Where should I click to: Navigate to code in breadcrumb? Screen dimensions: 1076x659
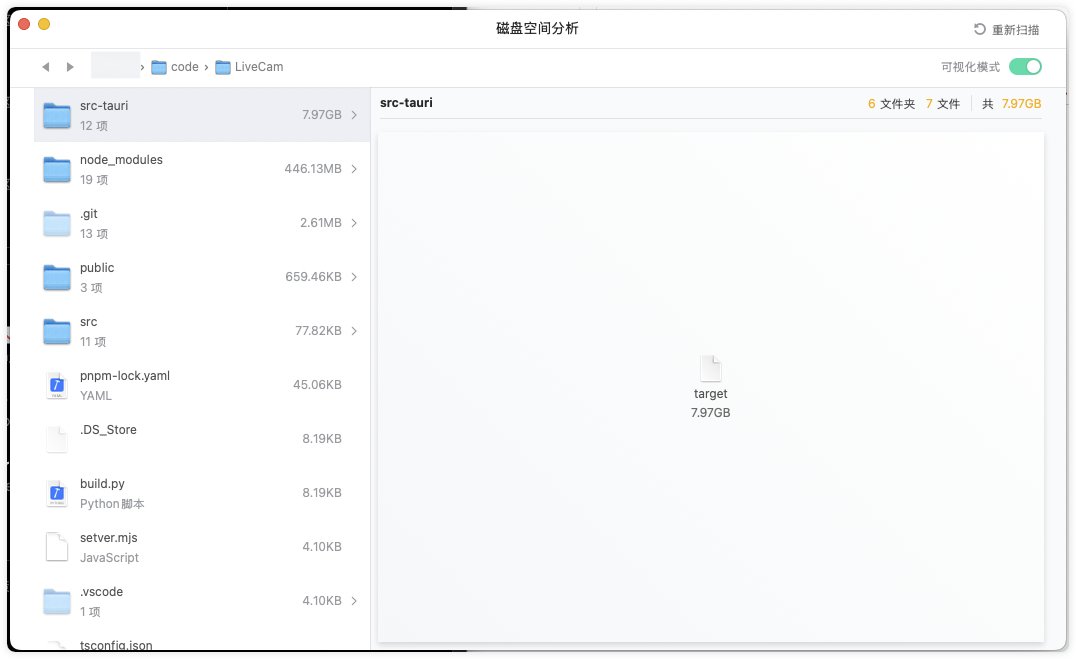click(x=185, y=67)
